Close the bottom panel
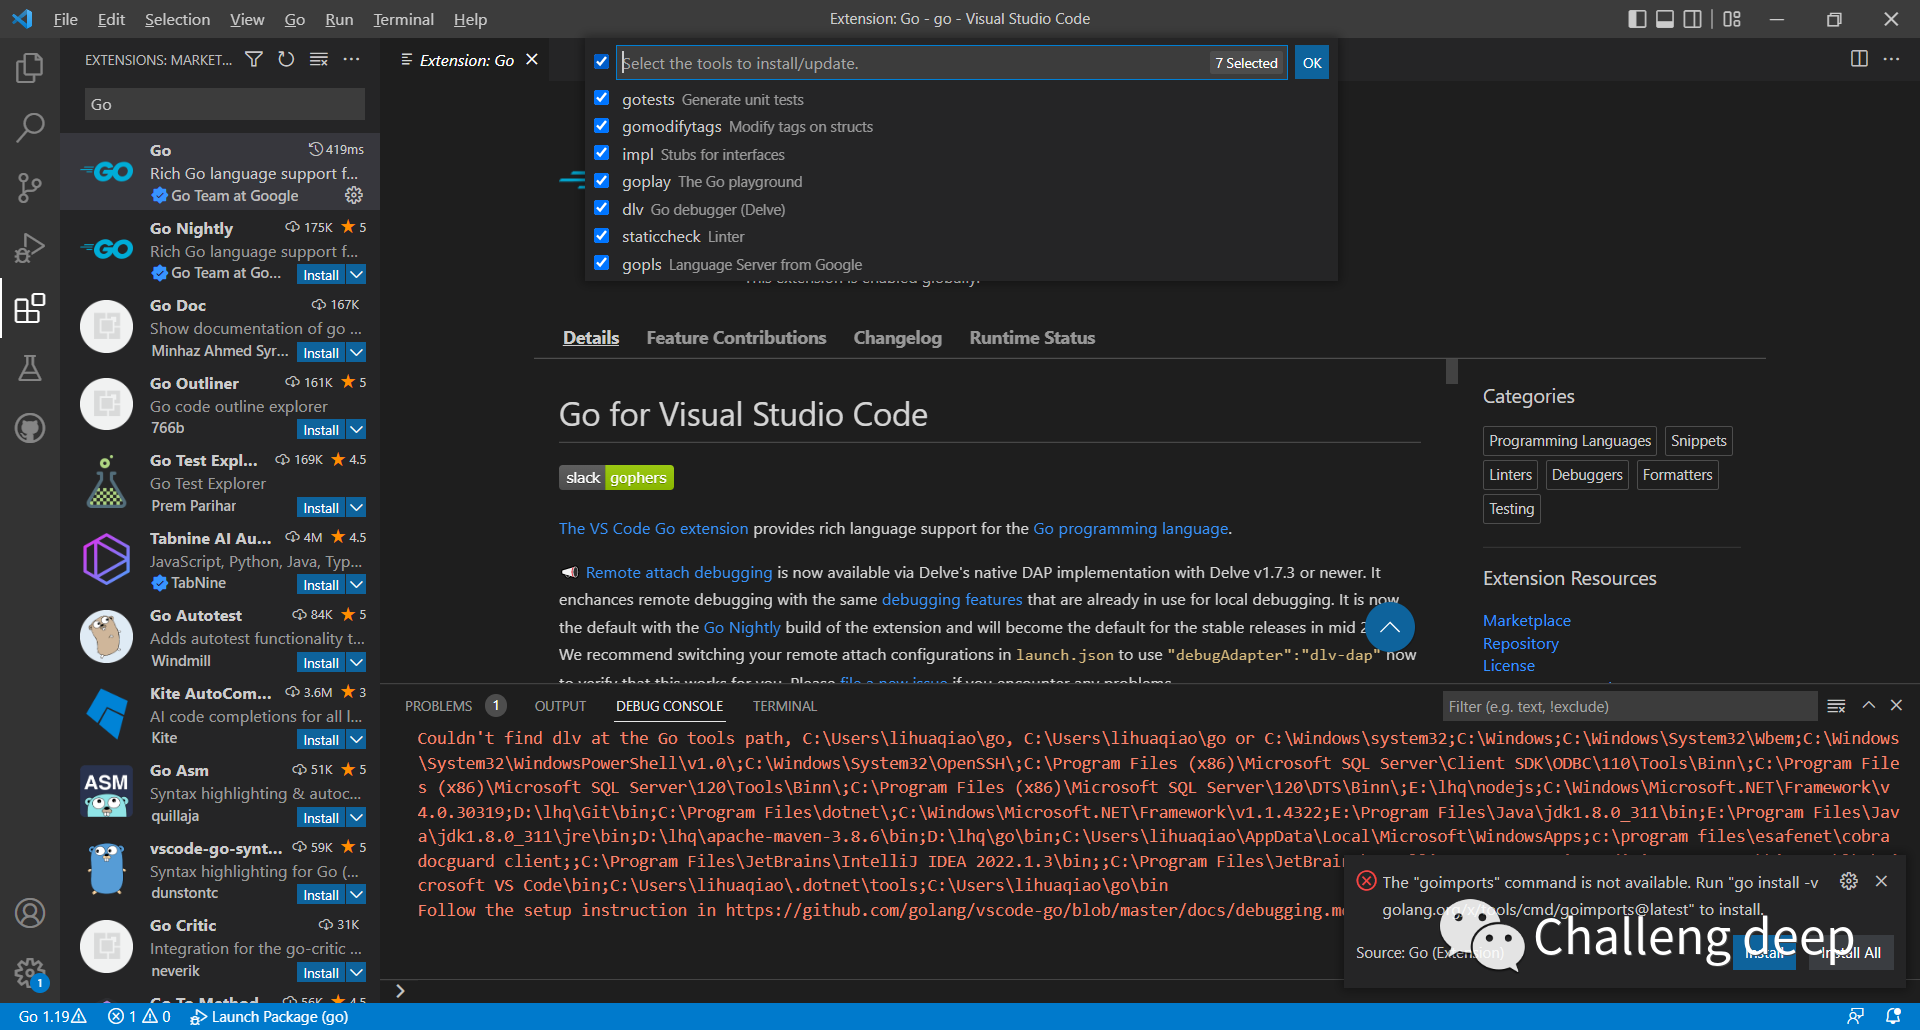Viewport: 1920px width, 1030px height. pyautogui.click(x=1896, y=706)
